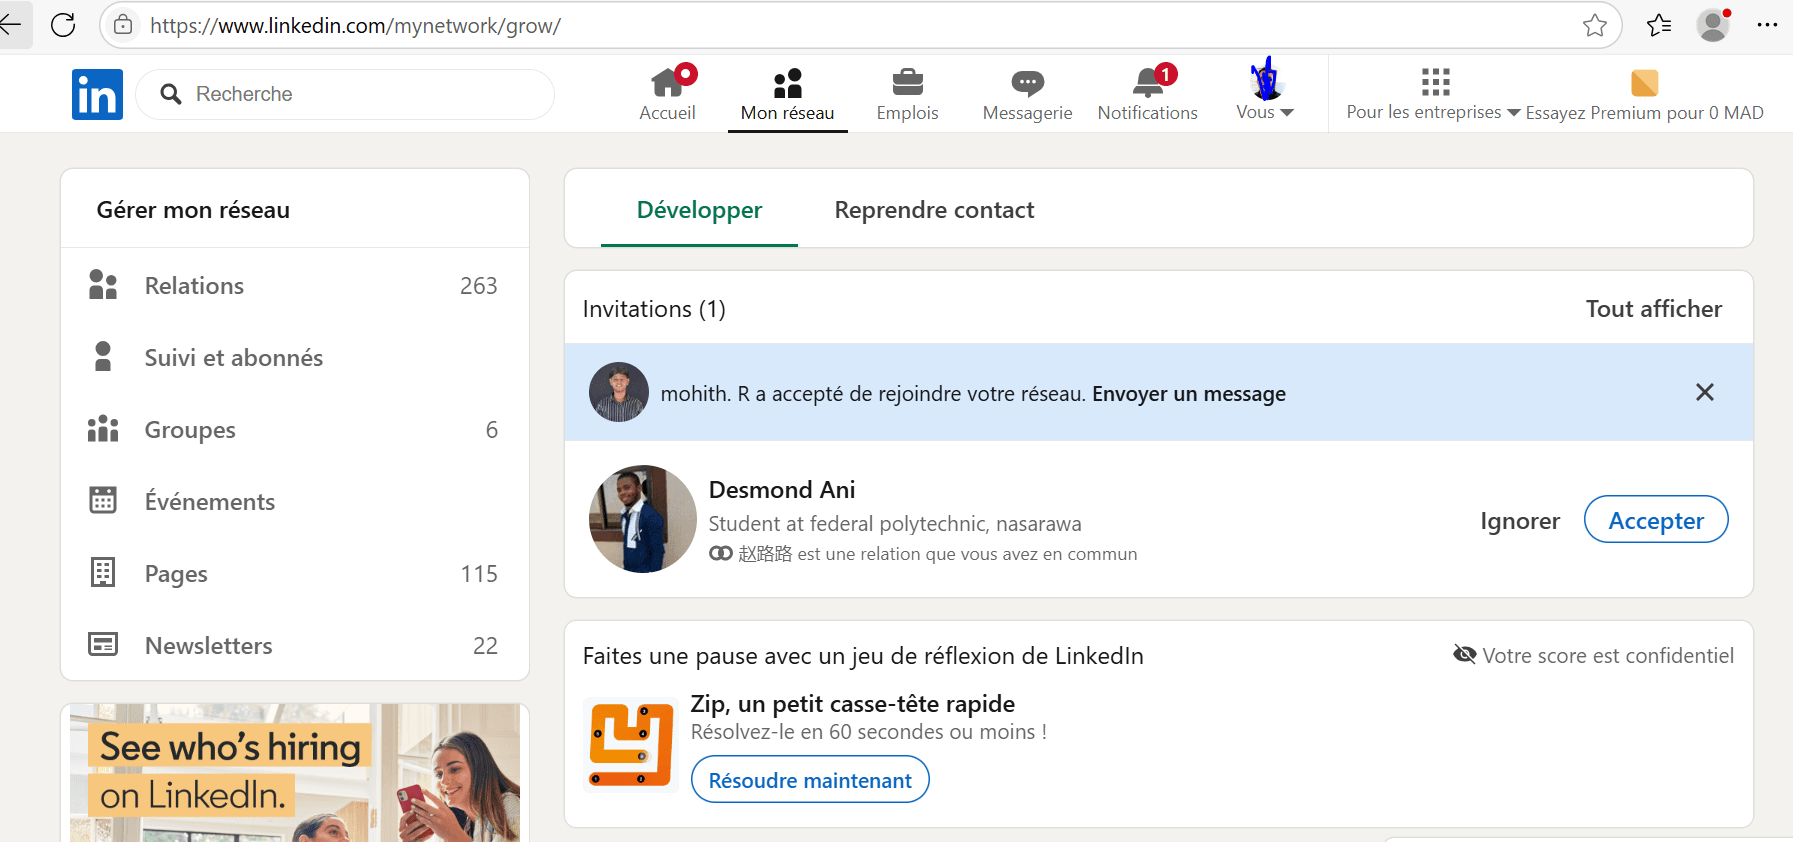Click the Newsletters icon in sidebar

click(103, 644)
